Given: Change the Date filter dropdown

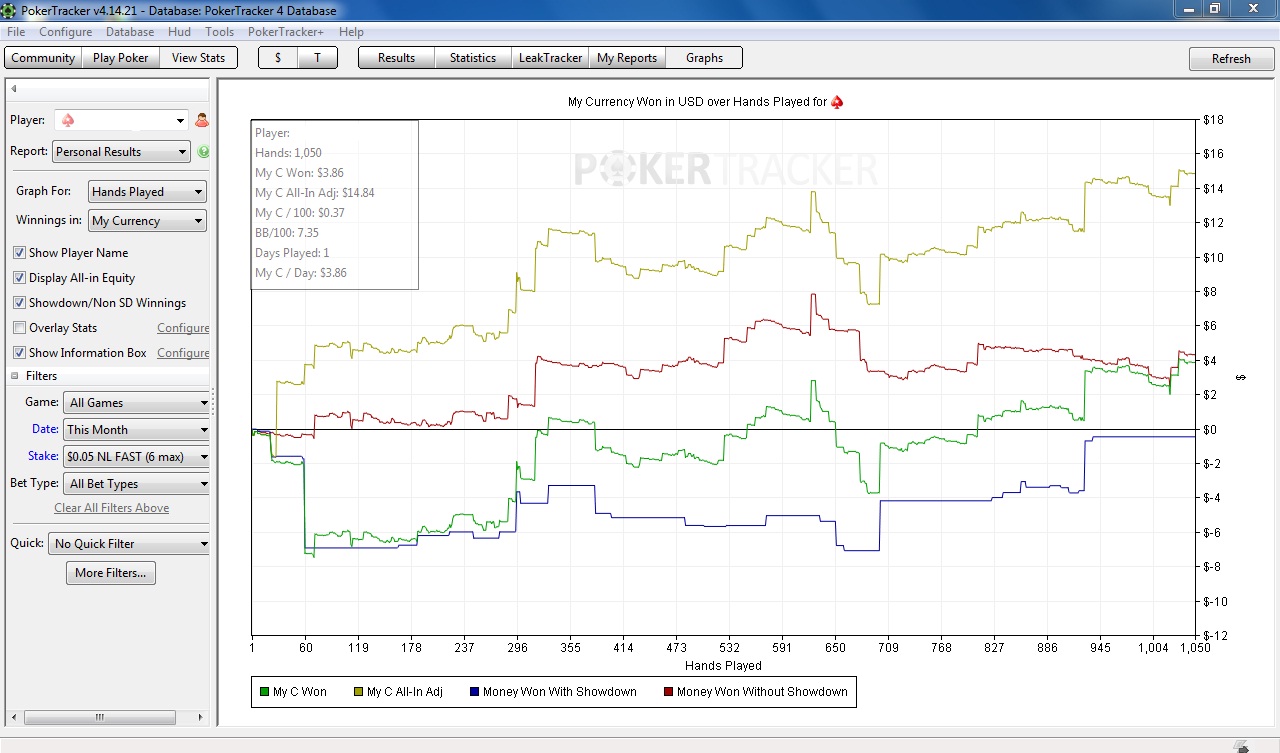Looking at the screenshot, I should [137, 430].
